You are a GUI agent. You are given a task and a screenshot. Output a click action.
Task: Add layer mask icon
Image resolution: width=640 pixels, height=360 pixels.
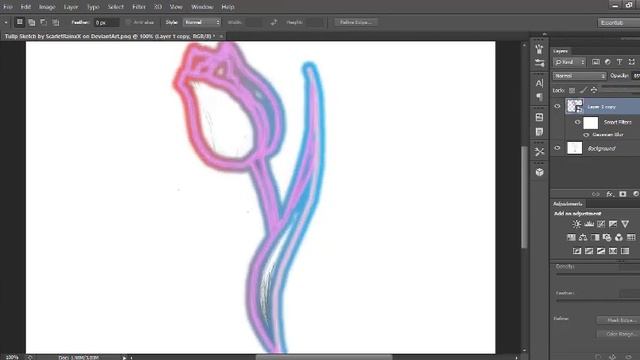click(622, 194)
